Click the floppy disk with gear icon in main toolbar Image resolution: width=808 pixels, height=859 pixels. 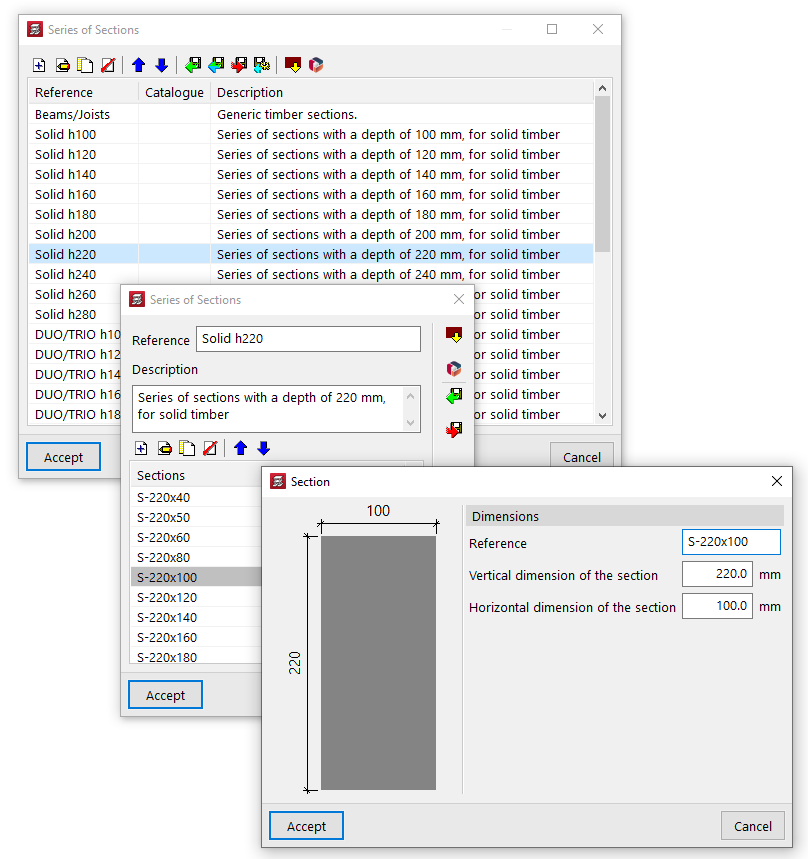[x=262, y=65]
